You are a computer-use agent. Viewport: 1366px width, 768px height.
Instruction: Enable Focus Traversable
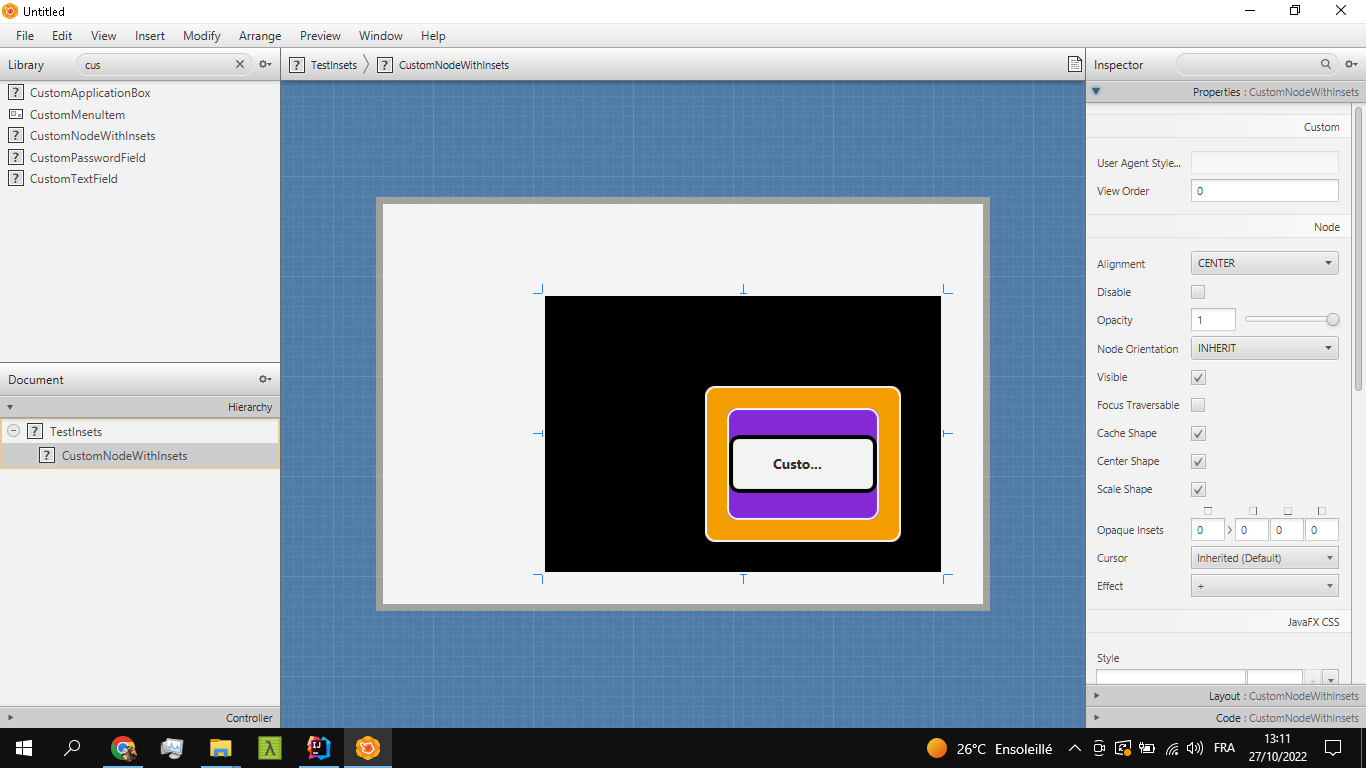(1196, 405)
